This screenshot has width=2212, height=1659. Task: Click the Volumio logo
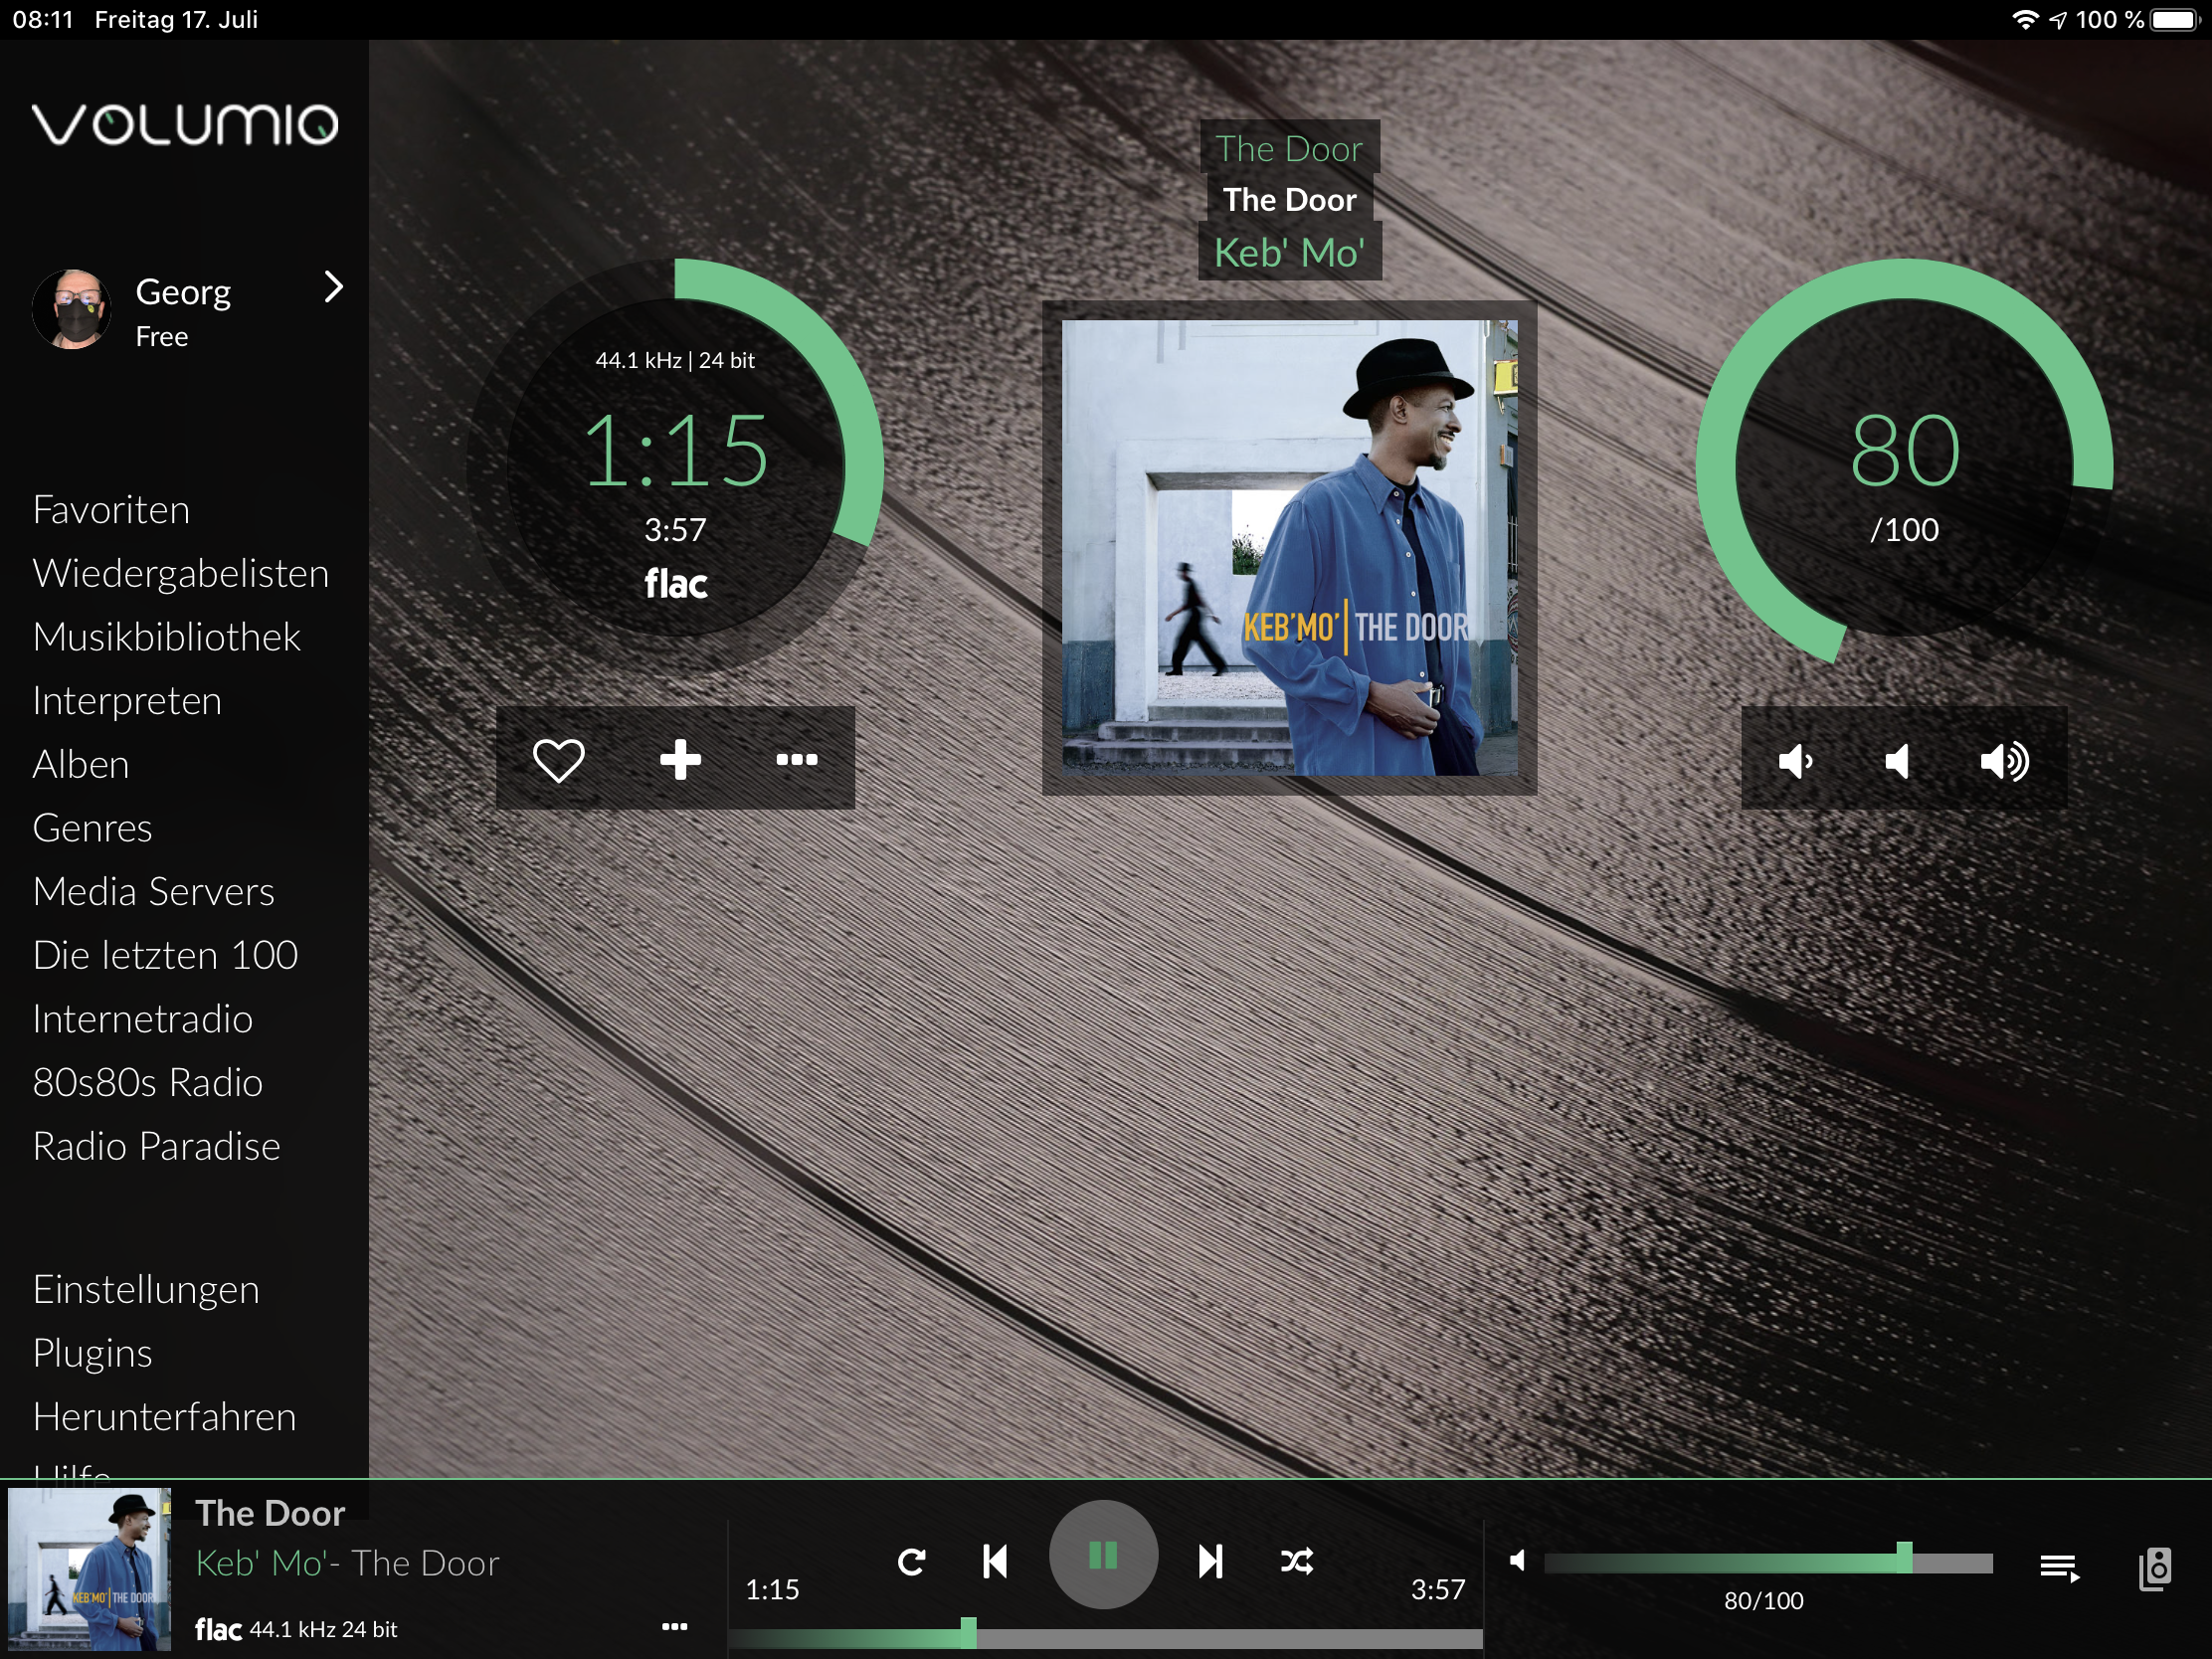click(x=185, y=124)
